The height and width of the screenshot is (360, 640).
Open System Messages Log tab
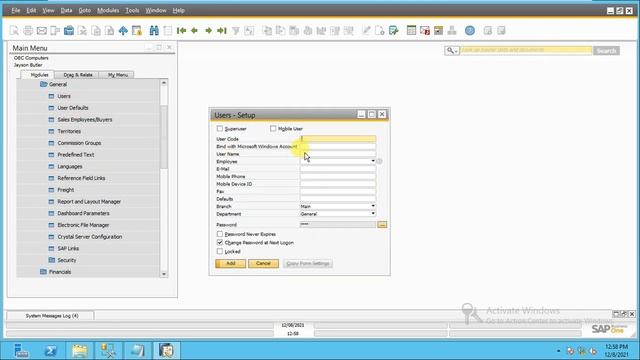point(51,316)
